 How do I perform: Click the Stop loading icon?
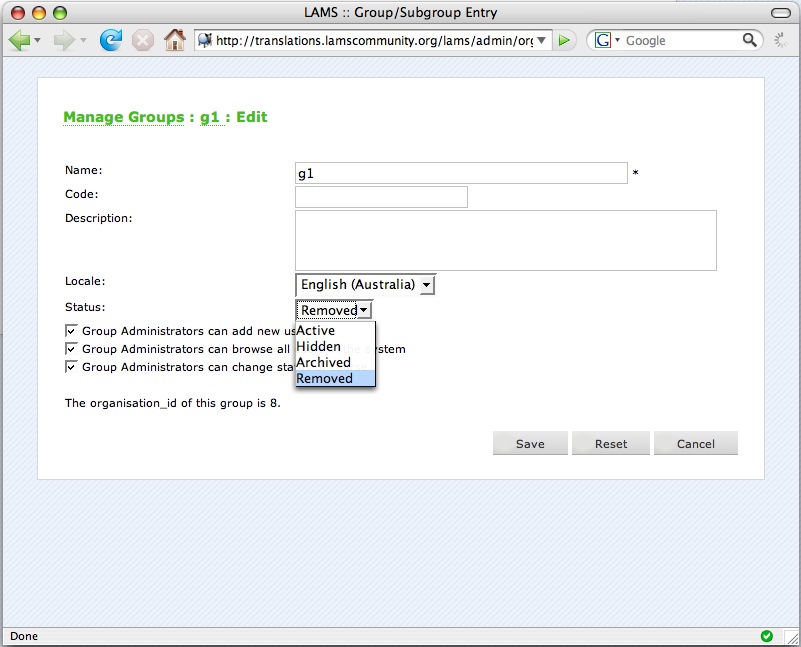pos(142,40)
